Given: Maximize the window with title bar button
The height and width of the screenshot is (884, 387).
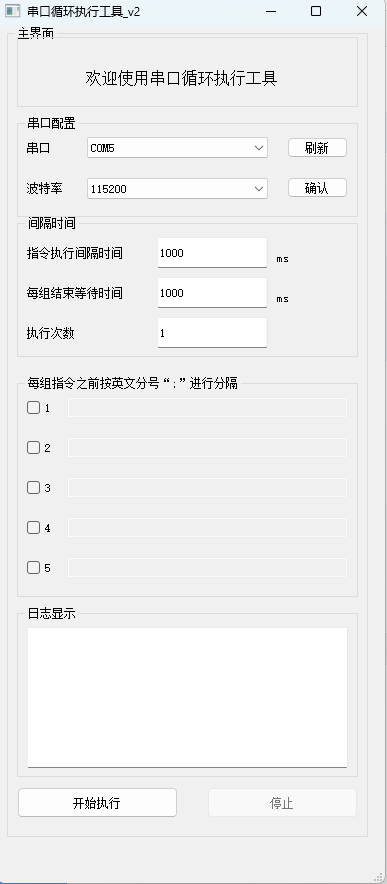Looking at the screenshot, I should tap(316, 11).
